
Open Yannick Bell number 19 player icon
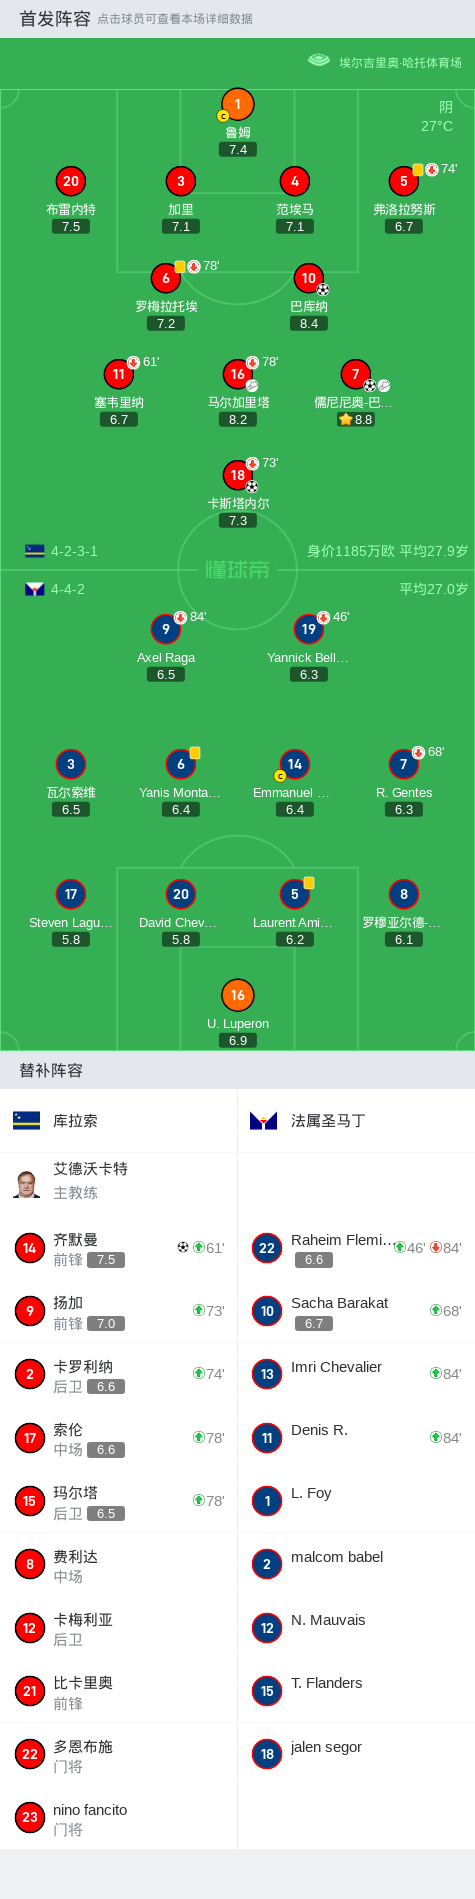pyautogui.click(x=308, y=629)
